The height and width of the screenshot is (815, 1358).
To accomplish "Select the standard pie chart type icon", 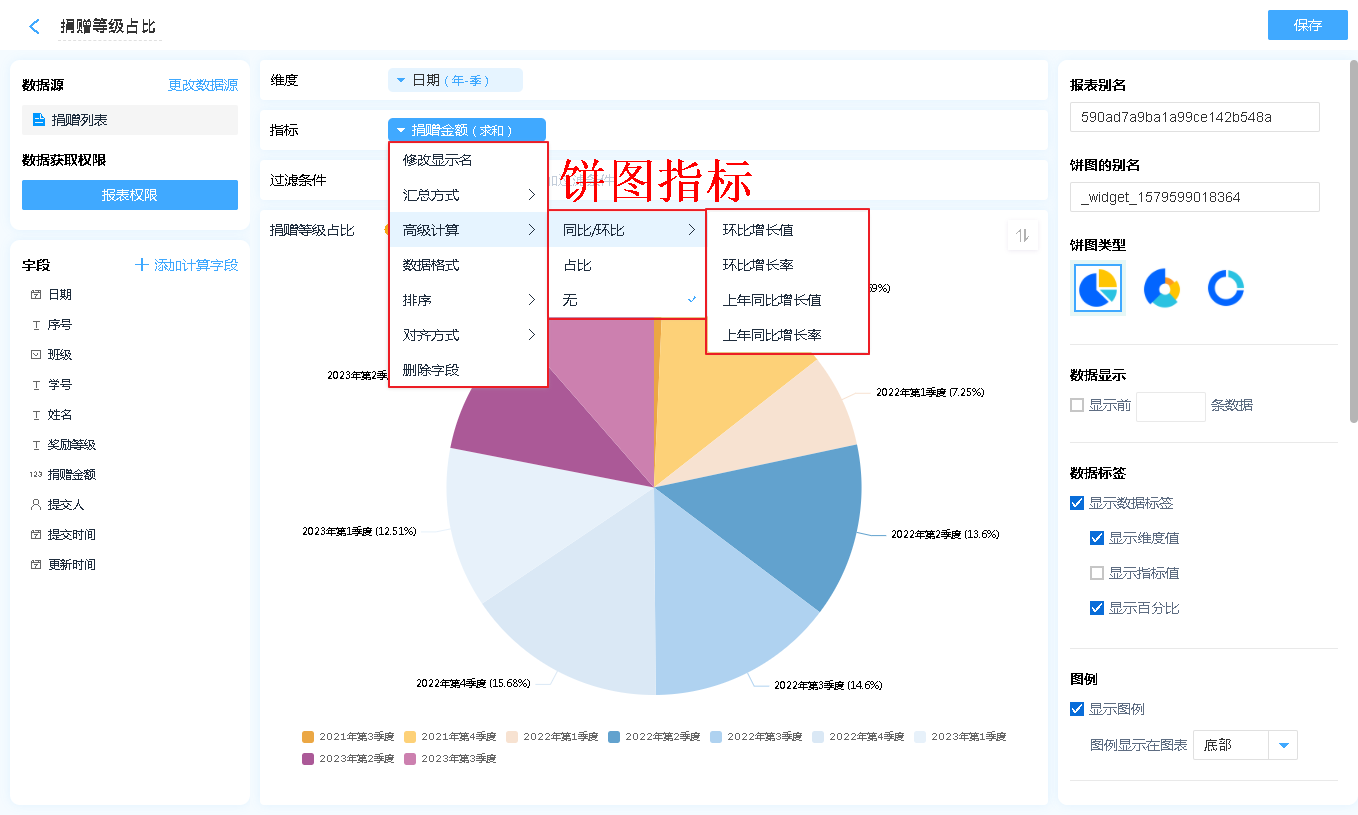I will [1098, 288].
